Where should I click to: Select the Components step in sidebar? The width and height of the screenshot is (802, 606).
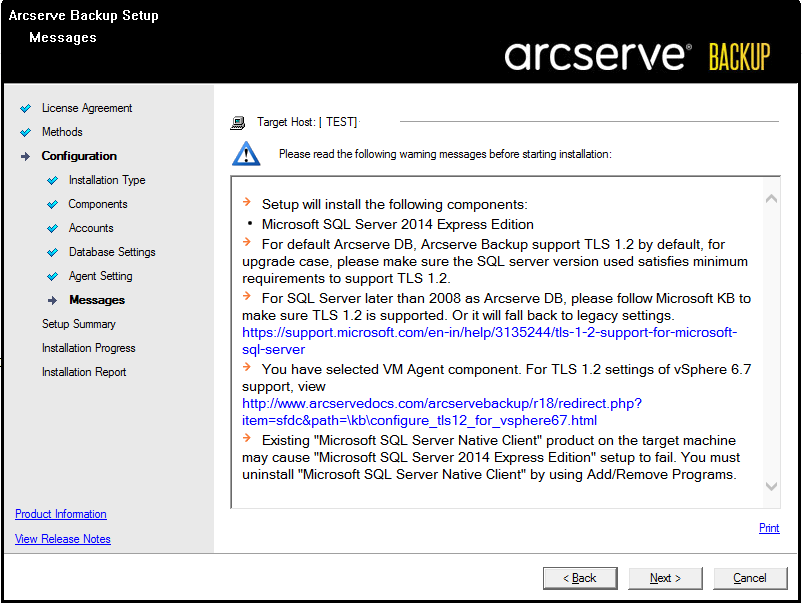tap(98, 204)
